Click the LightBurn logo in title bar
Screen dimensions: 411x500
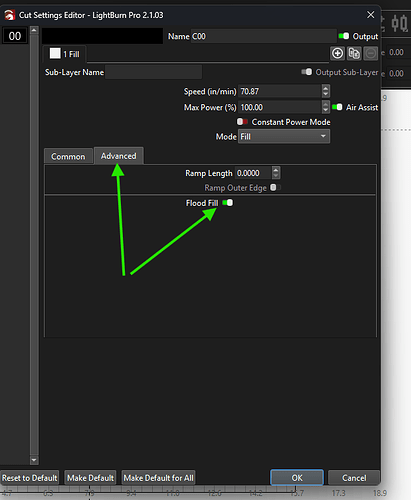[9, 15]
